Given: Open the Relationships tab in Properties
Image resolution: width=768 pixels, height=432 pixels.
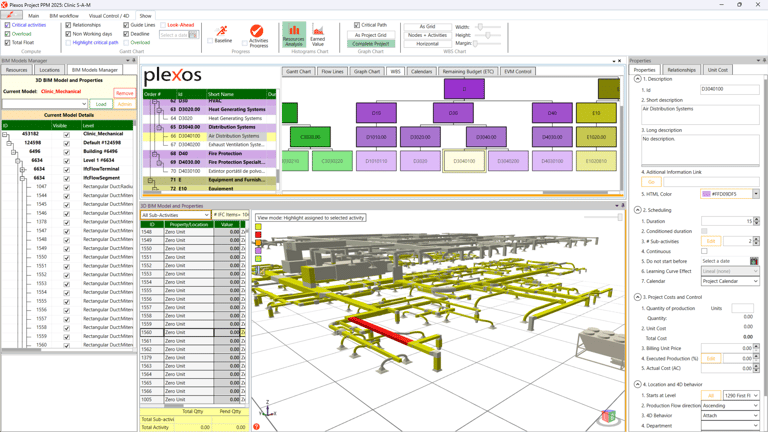Looking at the screenshot, I should tap(681, 70).
